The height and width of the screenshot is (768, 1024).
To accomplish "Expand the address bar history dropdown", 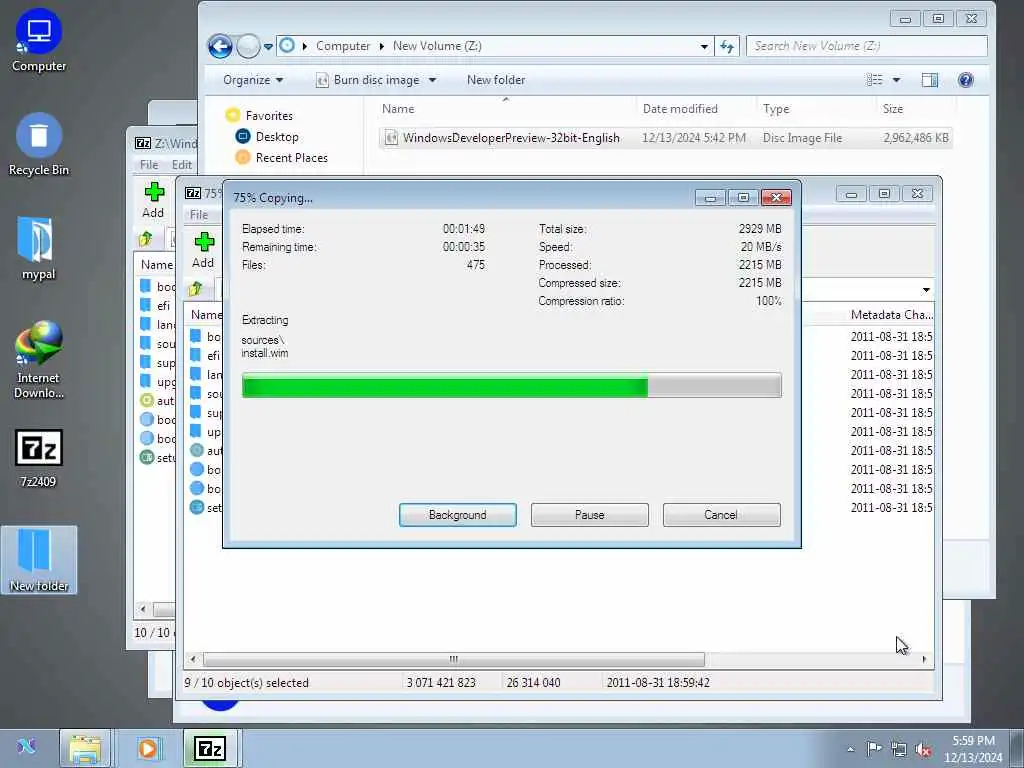I will (x=703, y=46).
